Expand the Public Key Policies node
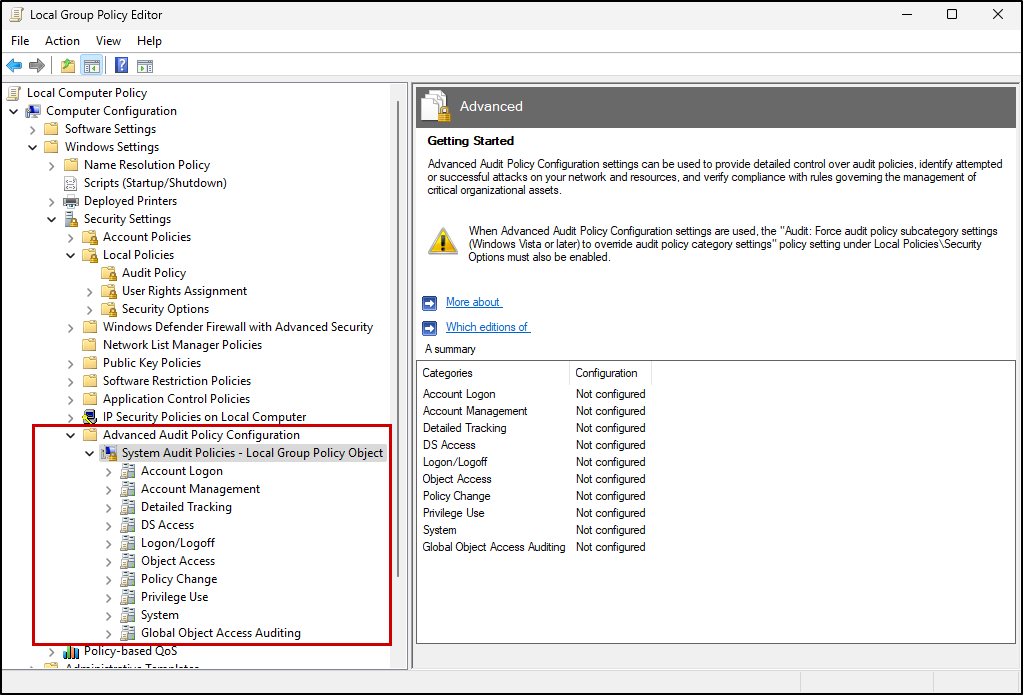 70,362
